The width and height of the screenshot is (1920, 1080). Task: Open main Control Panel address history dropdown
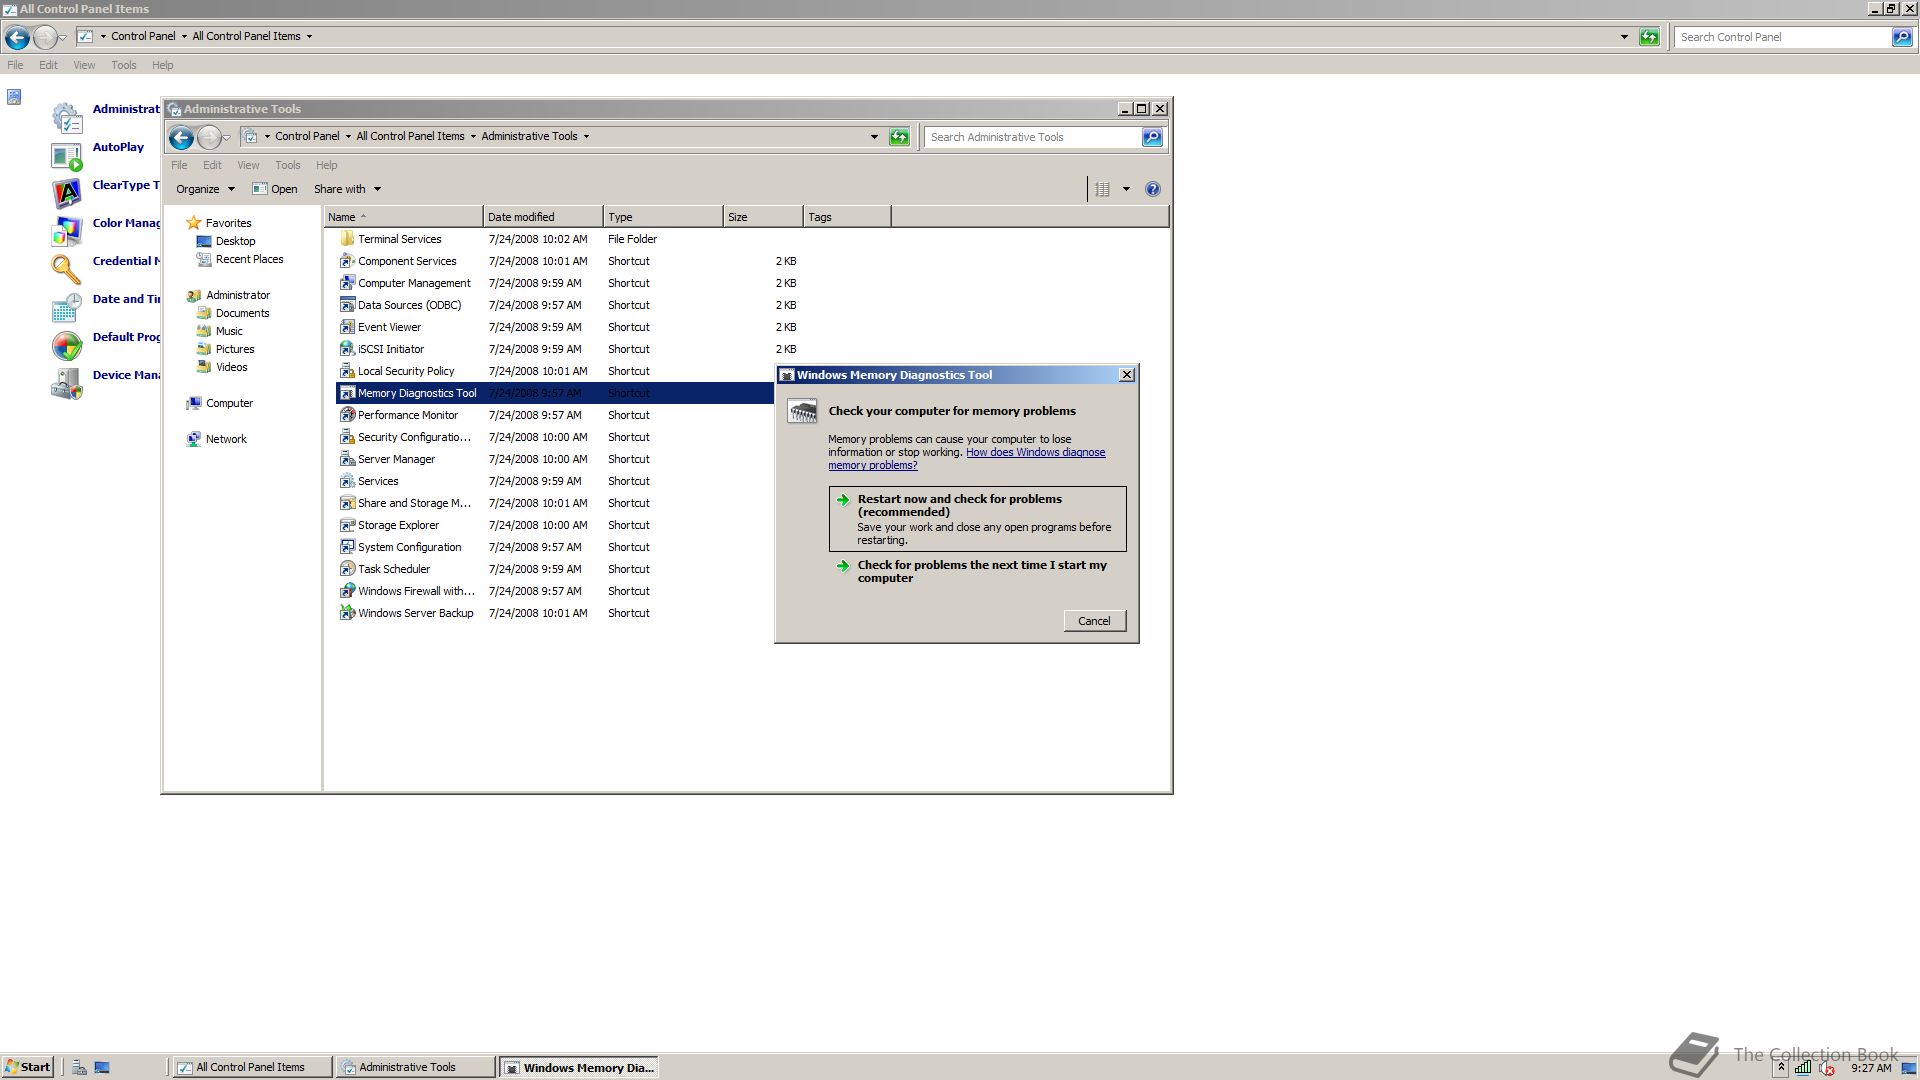[x=1623, y=37]
